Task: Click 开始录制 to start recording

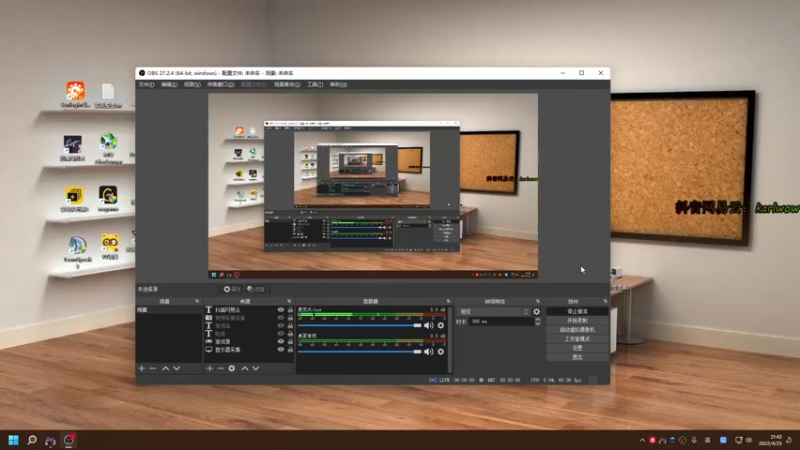Action: [x=577, y=320]
